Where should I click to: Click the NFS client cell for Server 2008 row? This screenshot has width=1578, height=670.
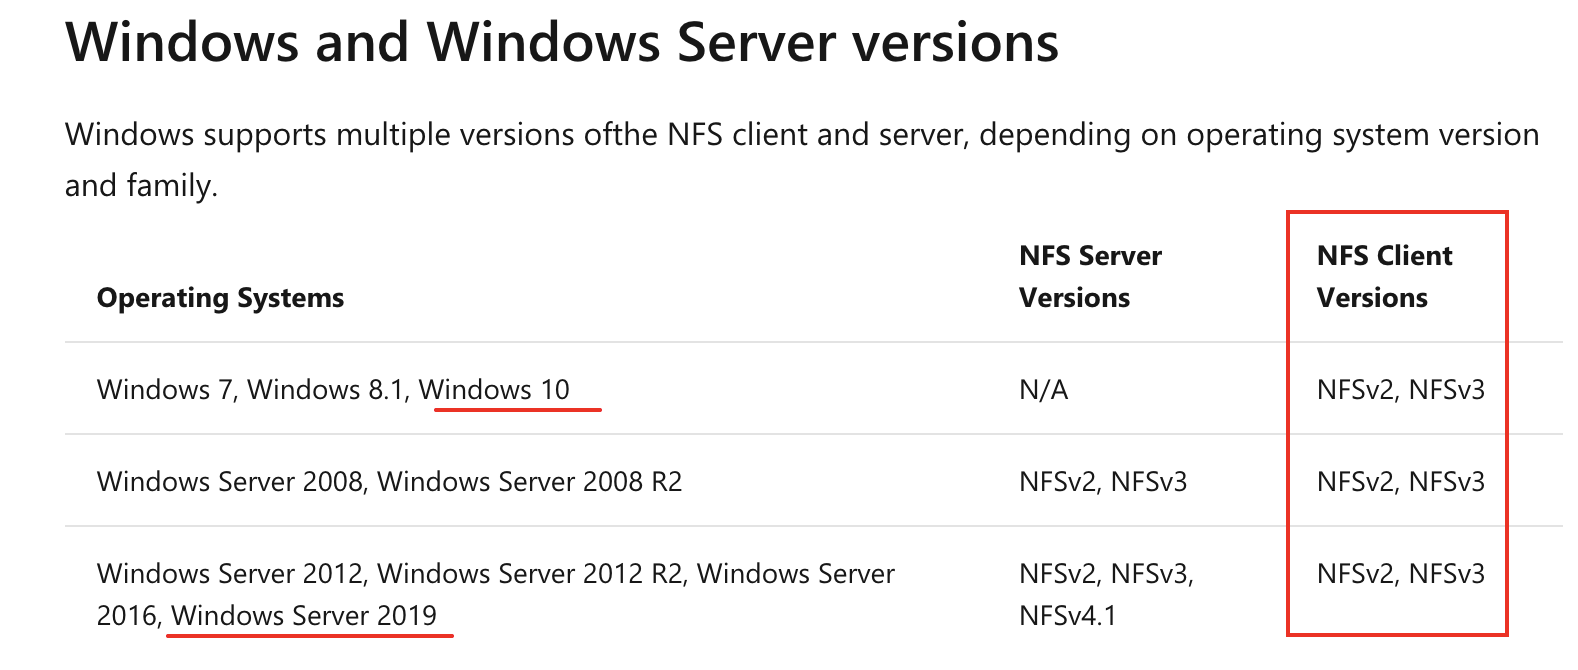pyautogui.click(x=1400, y=482)
